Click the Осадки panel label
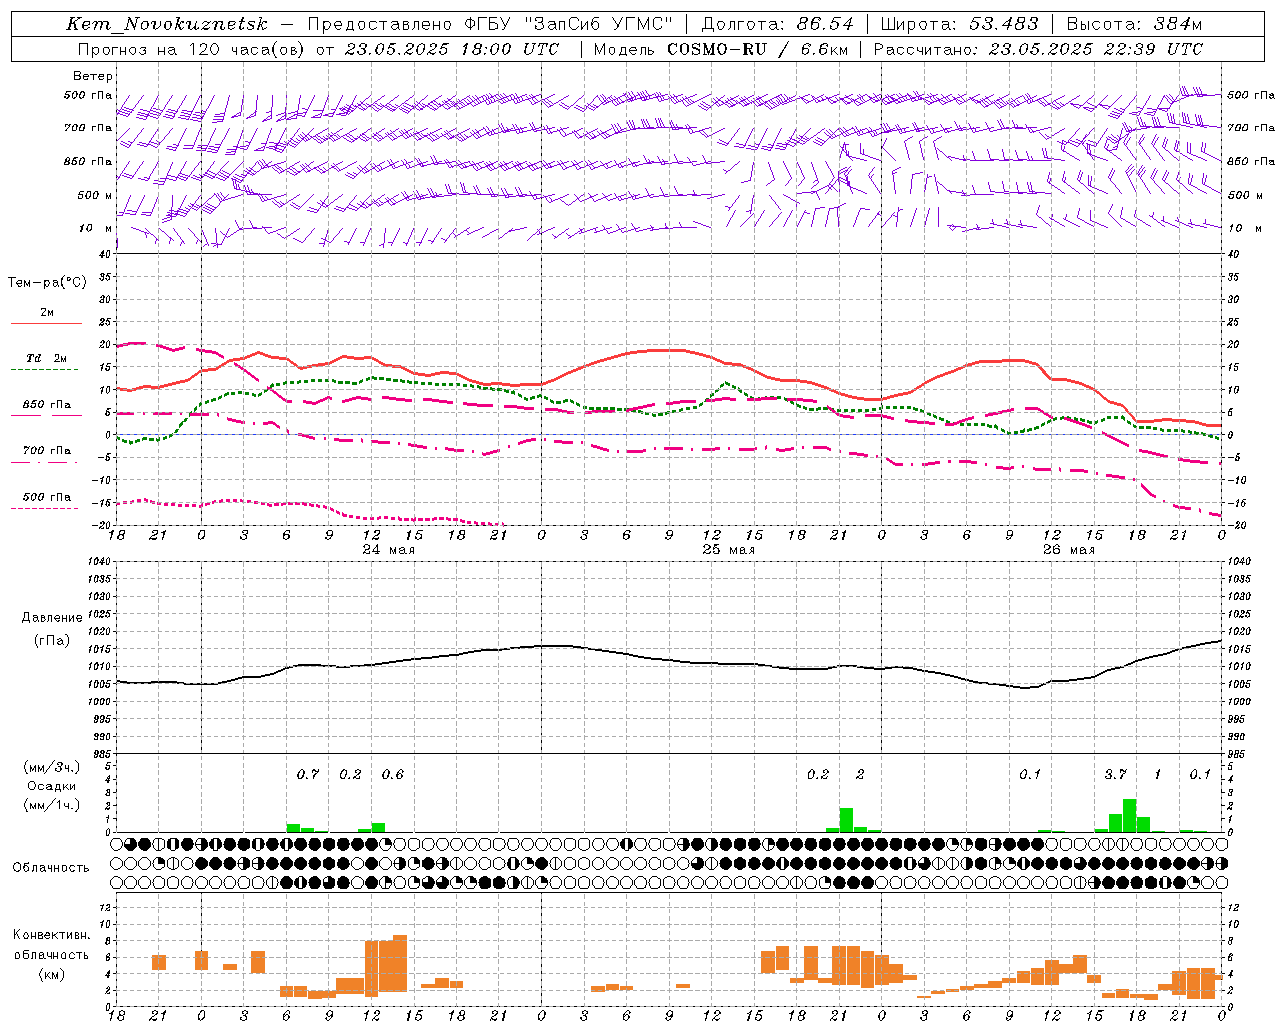This screenshot has height=1024, width=1280. (51, 786)
